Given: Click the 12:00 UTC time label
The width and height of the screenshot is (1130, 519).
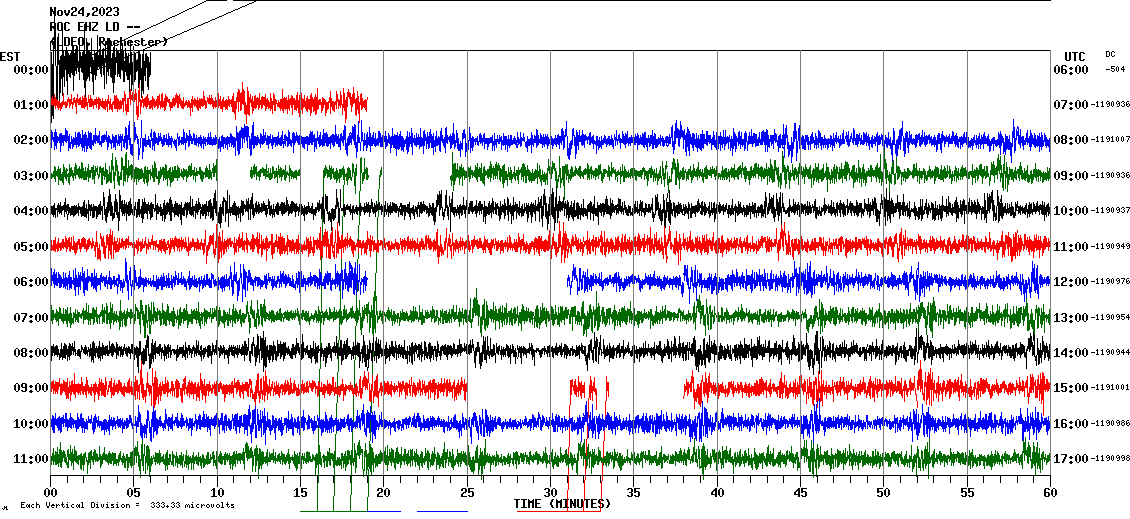Looking at the screenshot, I should pos(1070,282).
